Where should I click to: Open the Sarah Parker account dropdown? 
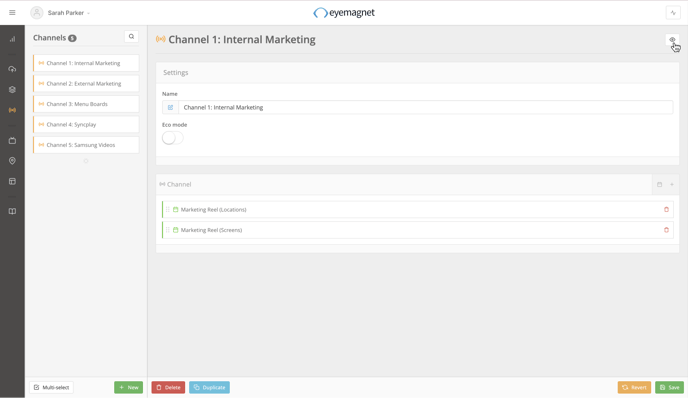pos(68,13)
